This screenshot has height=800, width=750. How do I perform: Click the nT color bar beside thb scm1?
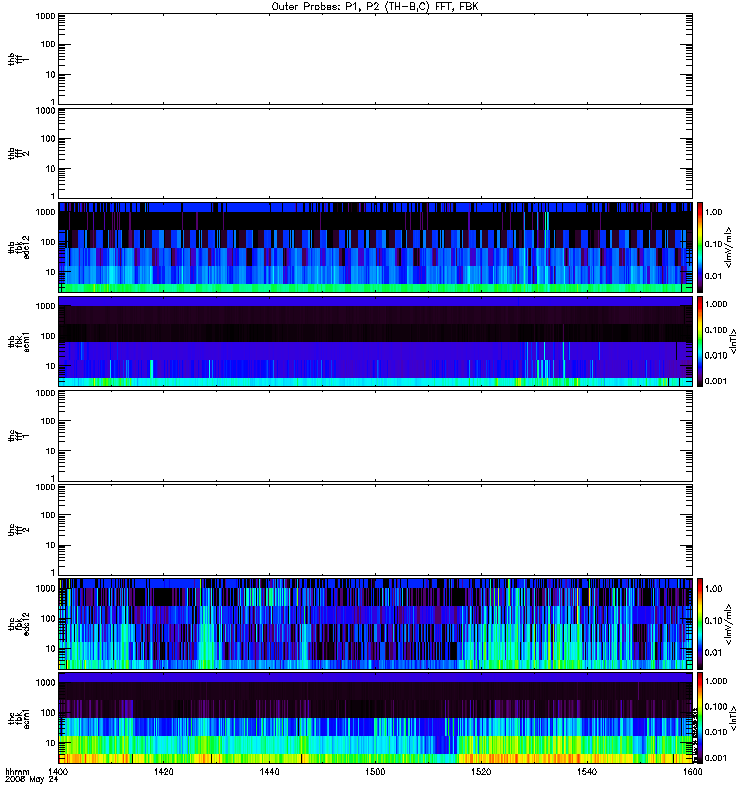700,341
